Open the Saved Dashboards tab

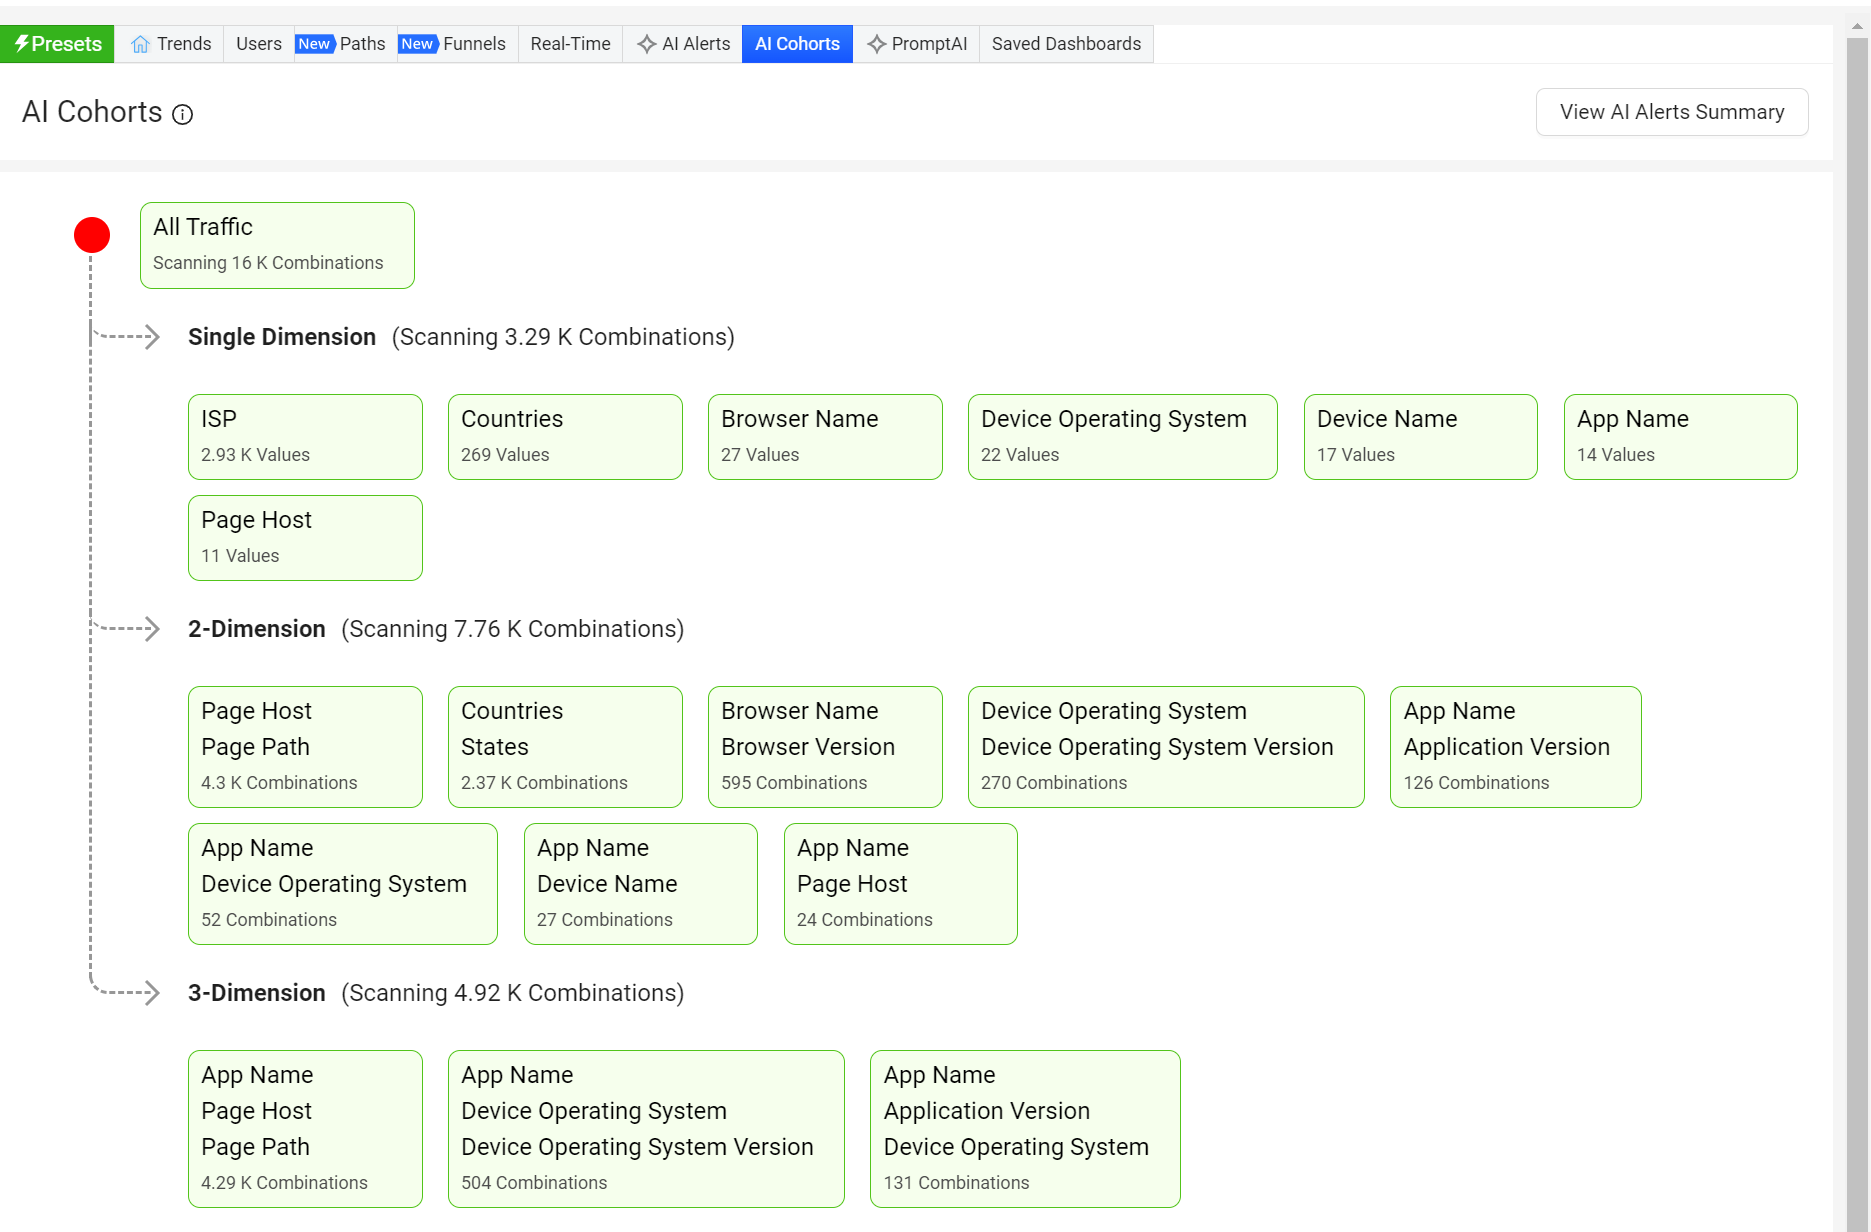[1066, 44]
